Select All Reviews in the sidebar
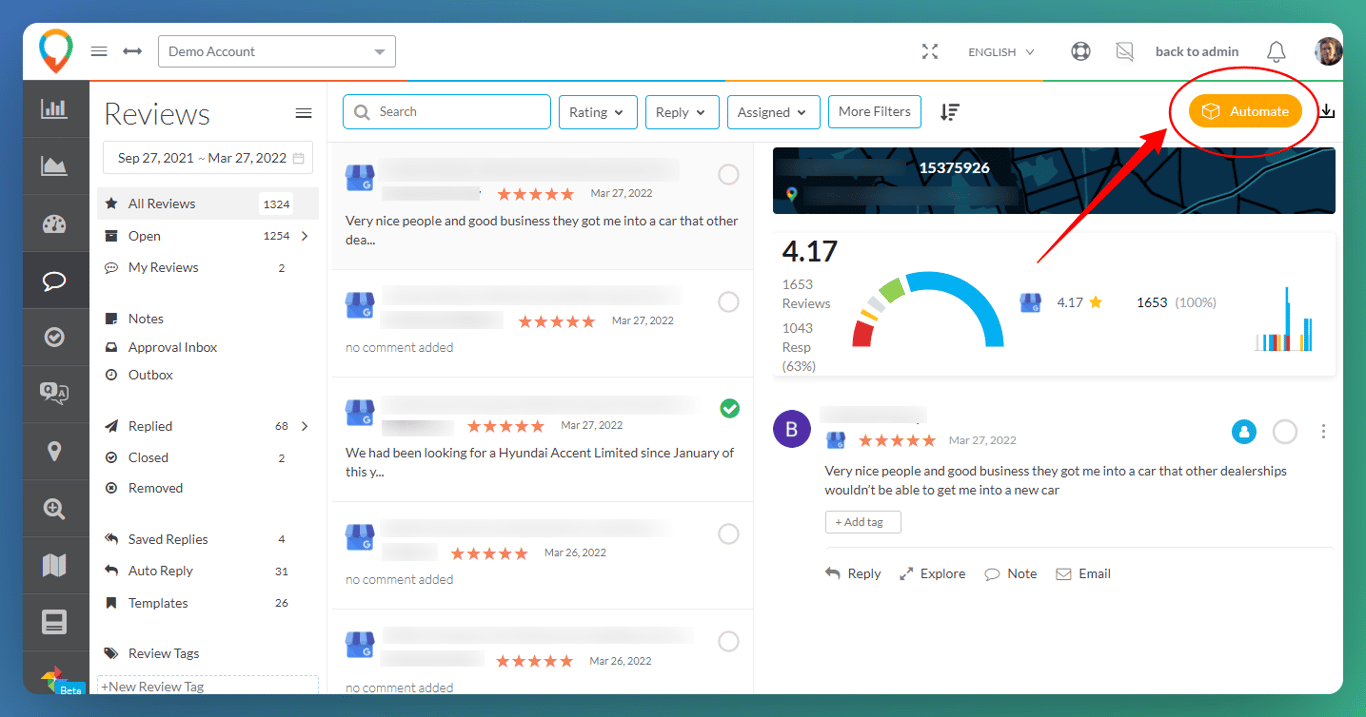This screenshot has height=717, width=1366. coord(208,204)
